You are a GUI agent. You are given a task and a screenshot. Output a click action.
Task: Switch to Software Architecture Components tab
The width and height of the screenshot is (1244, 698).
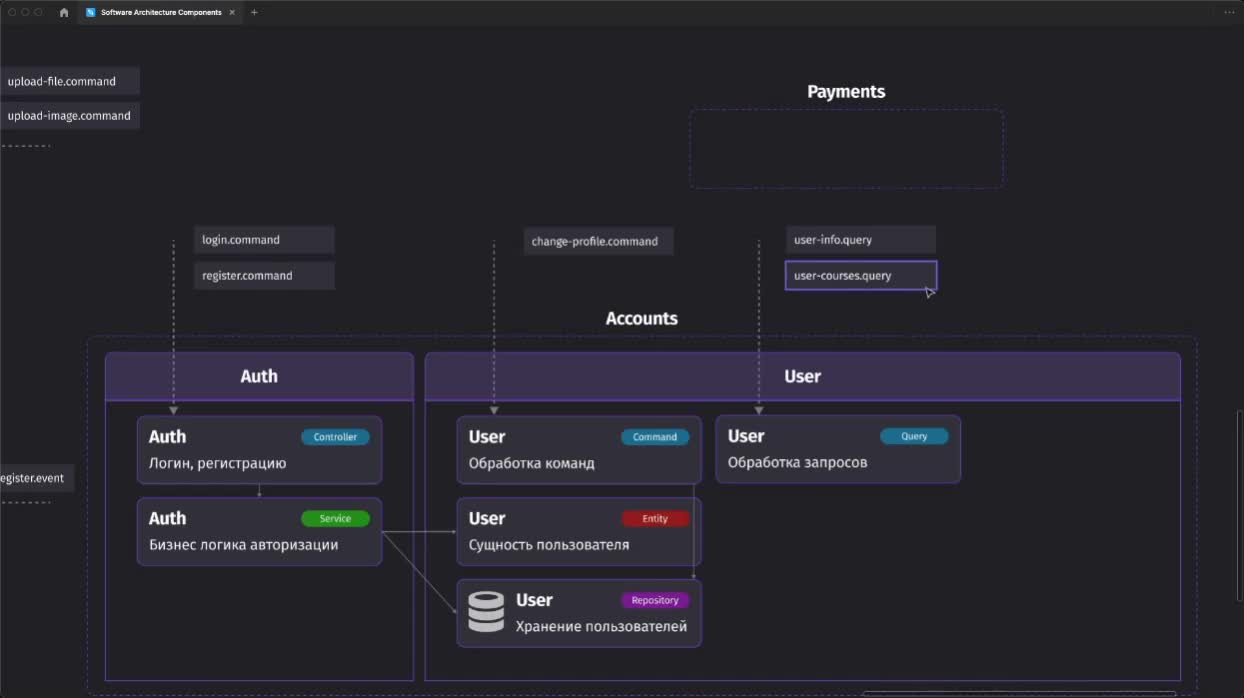[x=160, y=12]
